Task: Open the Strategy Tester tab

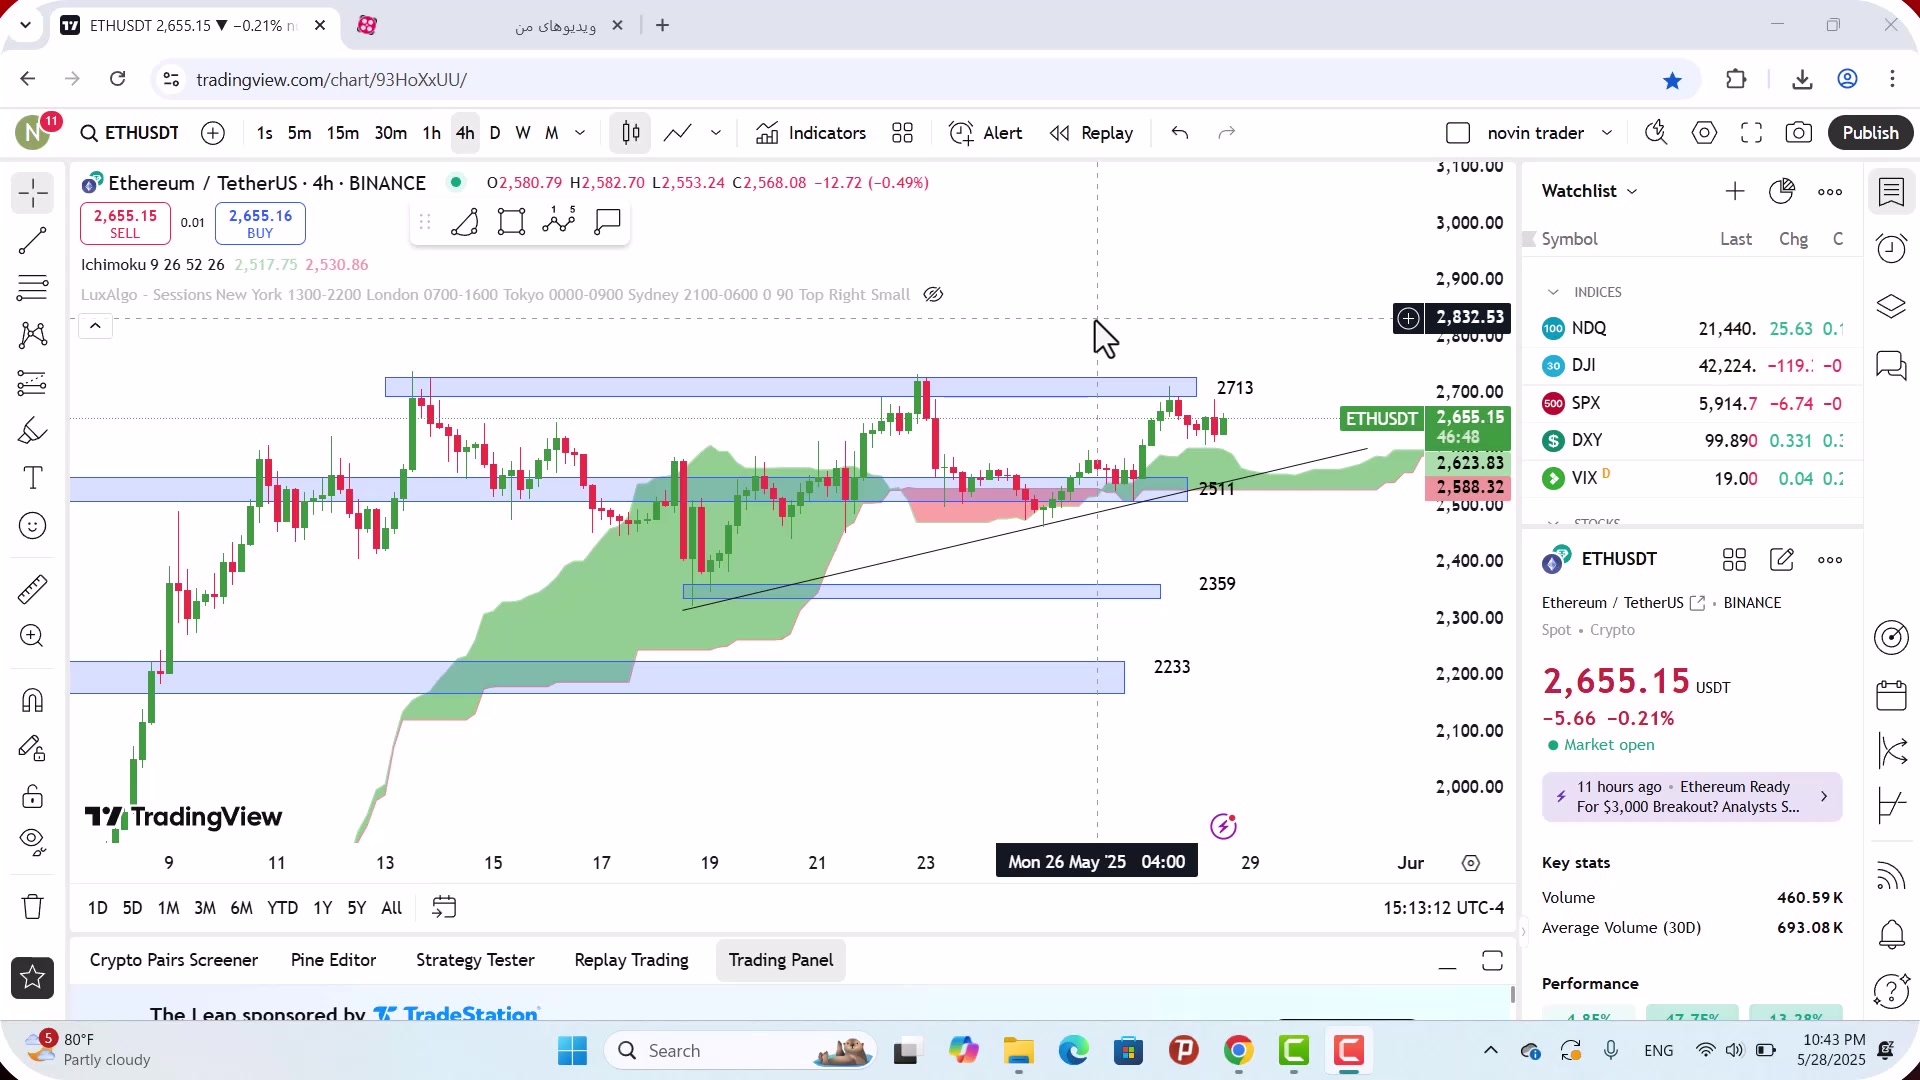Action: click(475, 960)
